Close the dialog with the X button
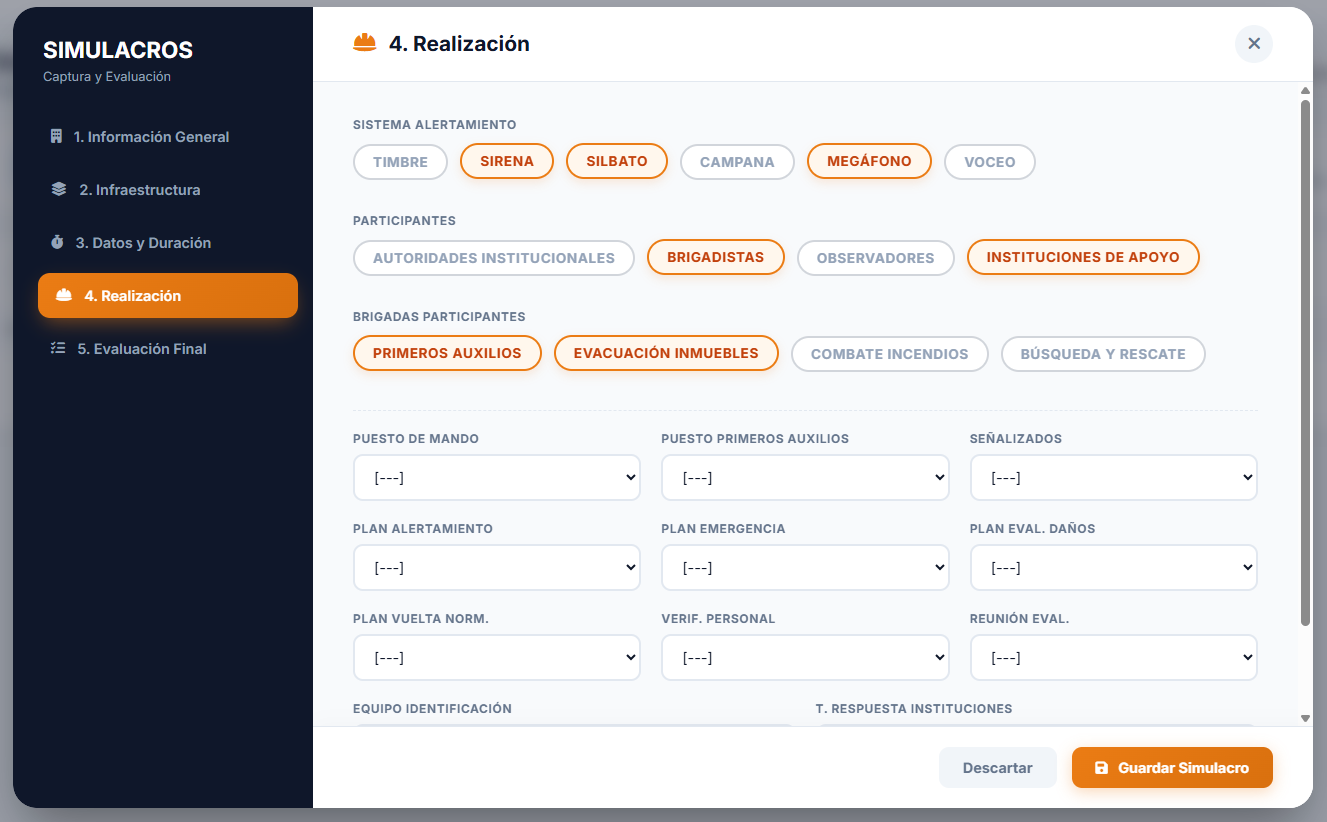 click(x=1254, y=44)
